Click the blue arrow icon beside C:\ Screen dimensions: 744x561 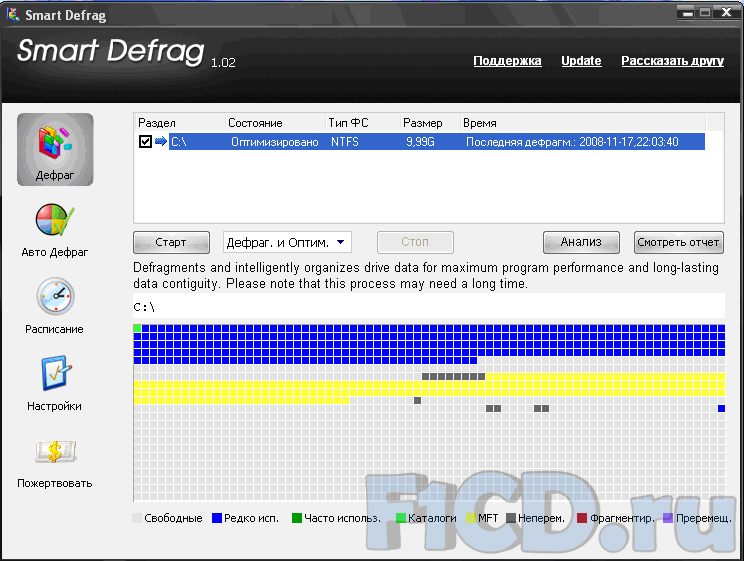[x=161, y=141]
